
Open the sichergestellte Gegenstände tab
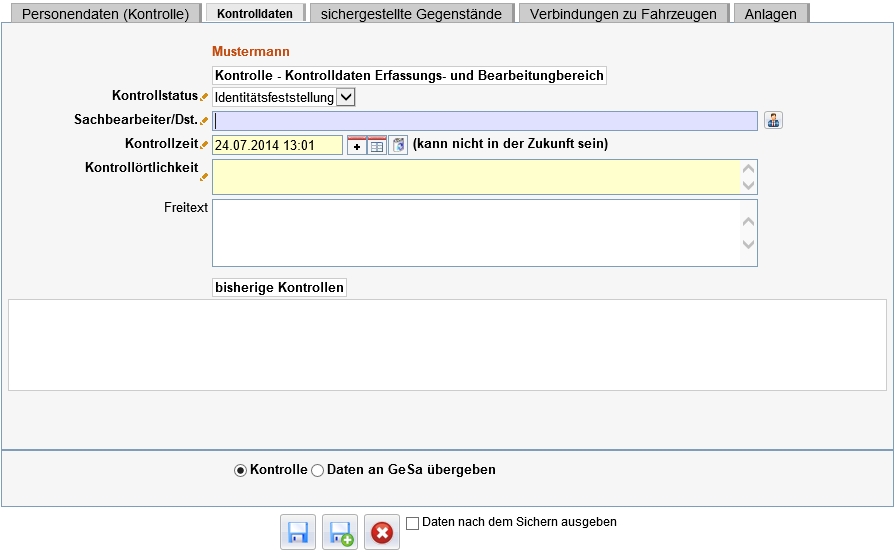411,14
